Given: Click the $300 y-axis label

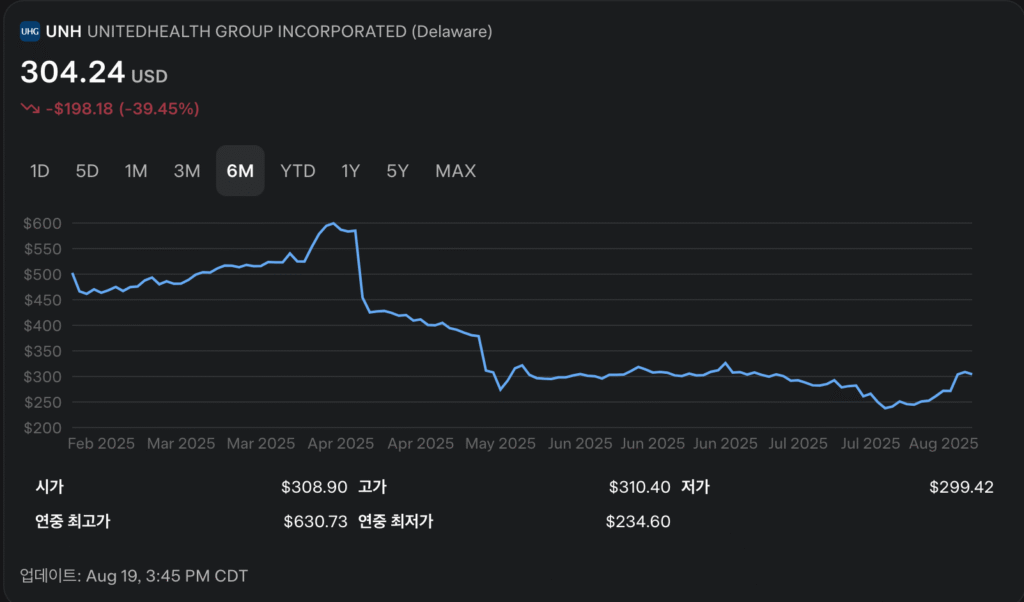Looking at the screenshot, I should click(42, 377).
